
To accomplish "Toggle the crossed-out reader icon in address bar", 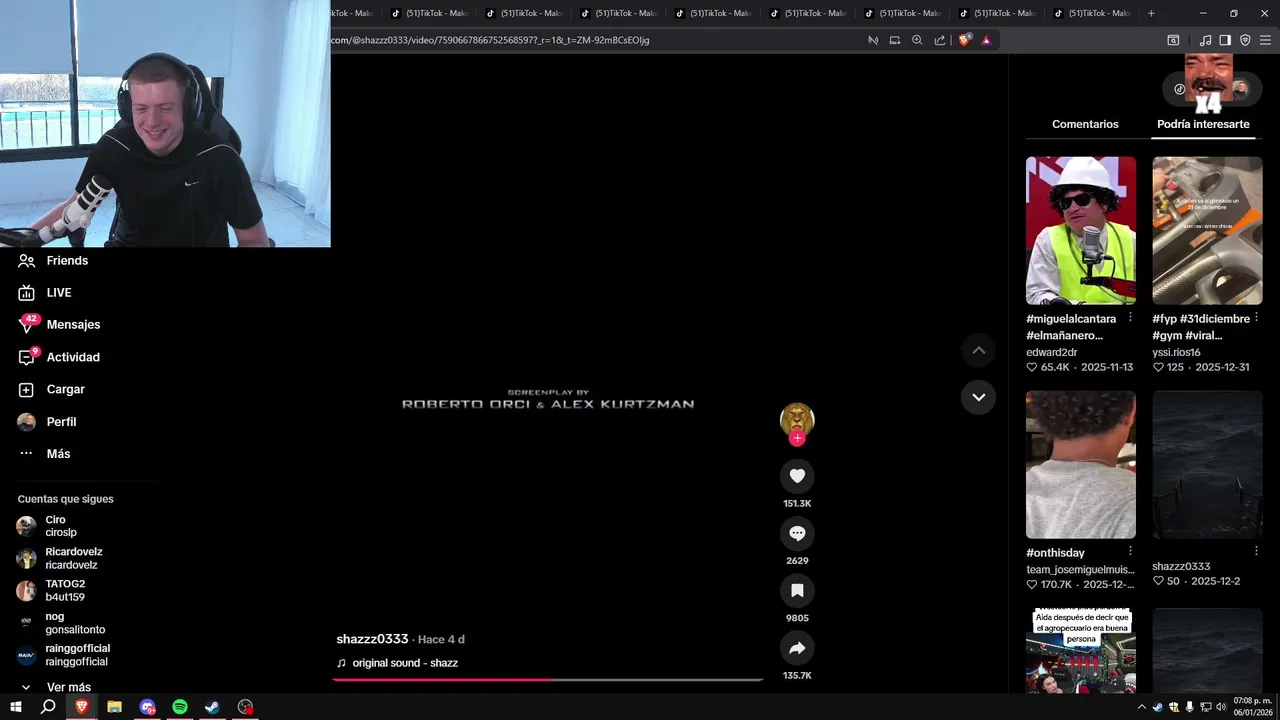I will [x=873, y=40].
